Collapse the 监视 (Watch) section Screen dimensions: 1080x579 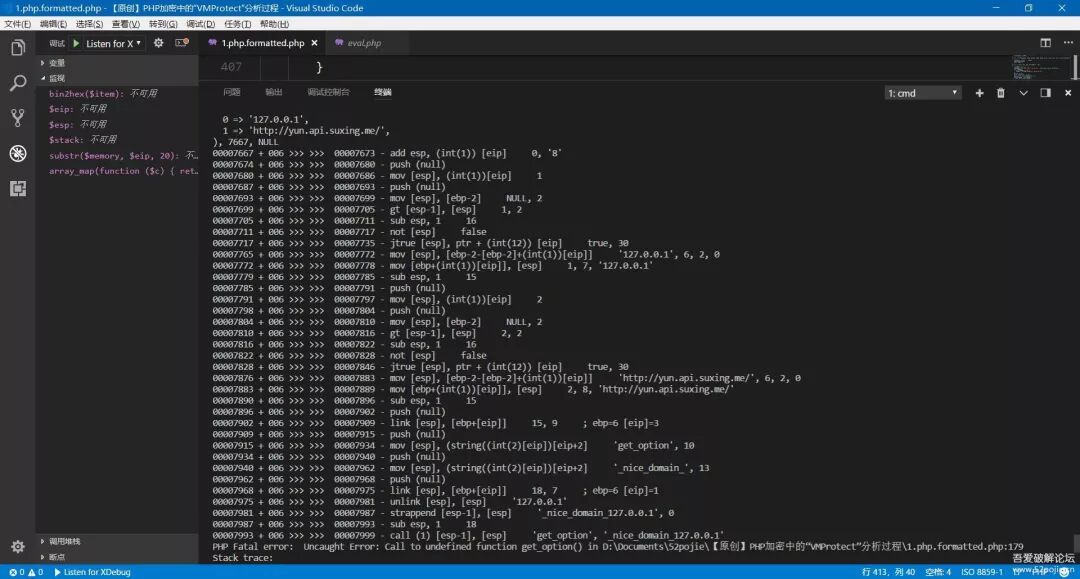tap(117, 78)
